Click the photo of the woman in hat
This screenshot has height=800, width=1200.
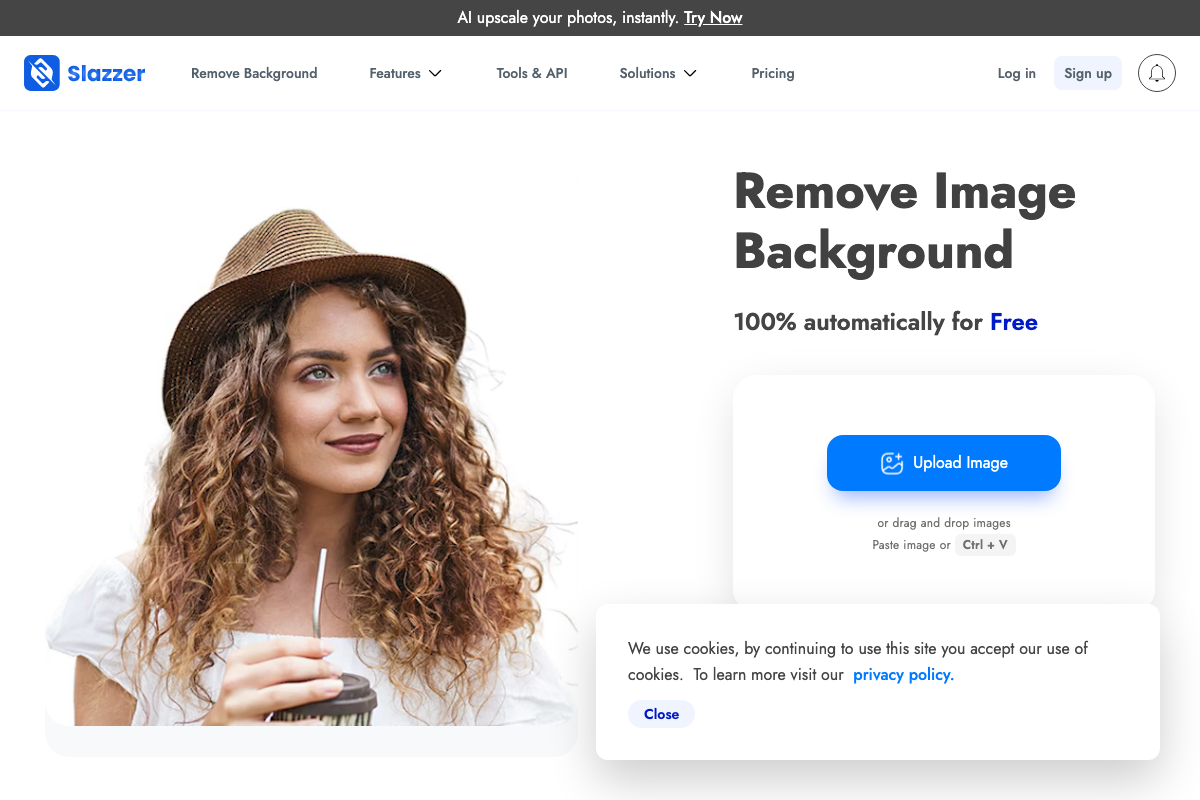coord(310,450)
